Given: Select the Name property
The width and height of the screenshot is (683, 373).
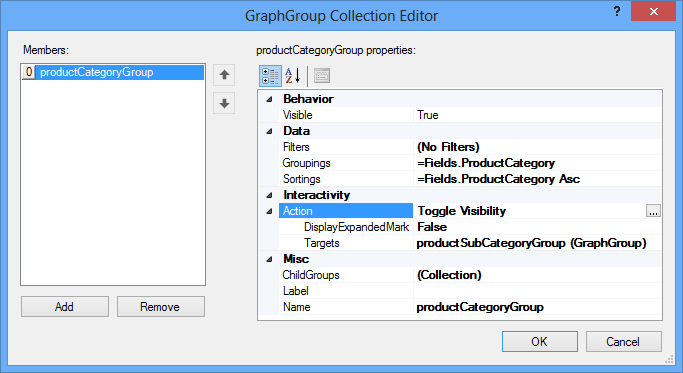Looking at the screenshot, I should (346, 307).
